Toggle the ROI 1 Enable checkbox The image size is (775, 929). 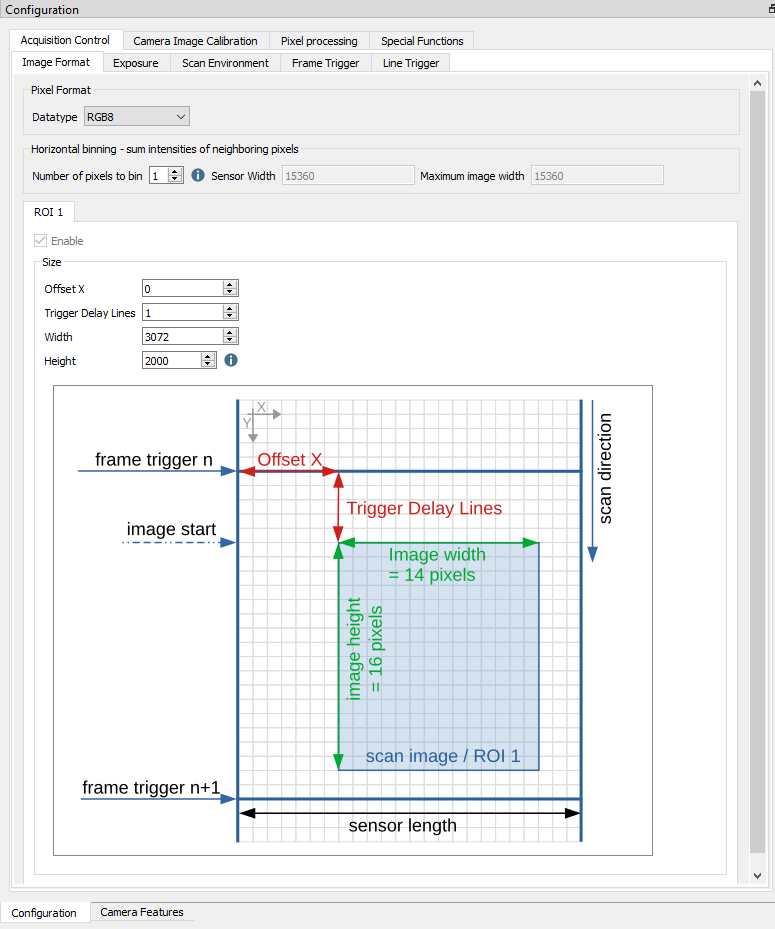tap(40, 241)
